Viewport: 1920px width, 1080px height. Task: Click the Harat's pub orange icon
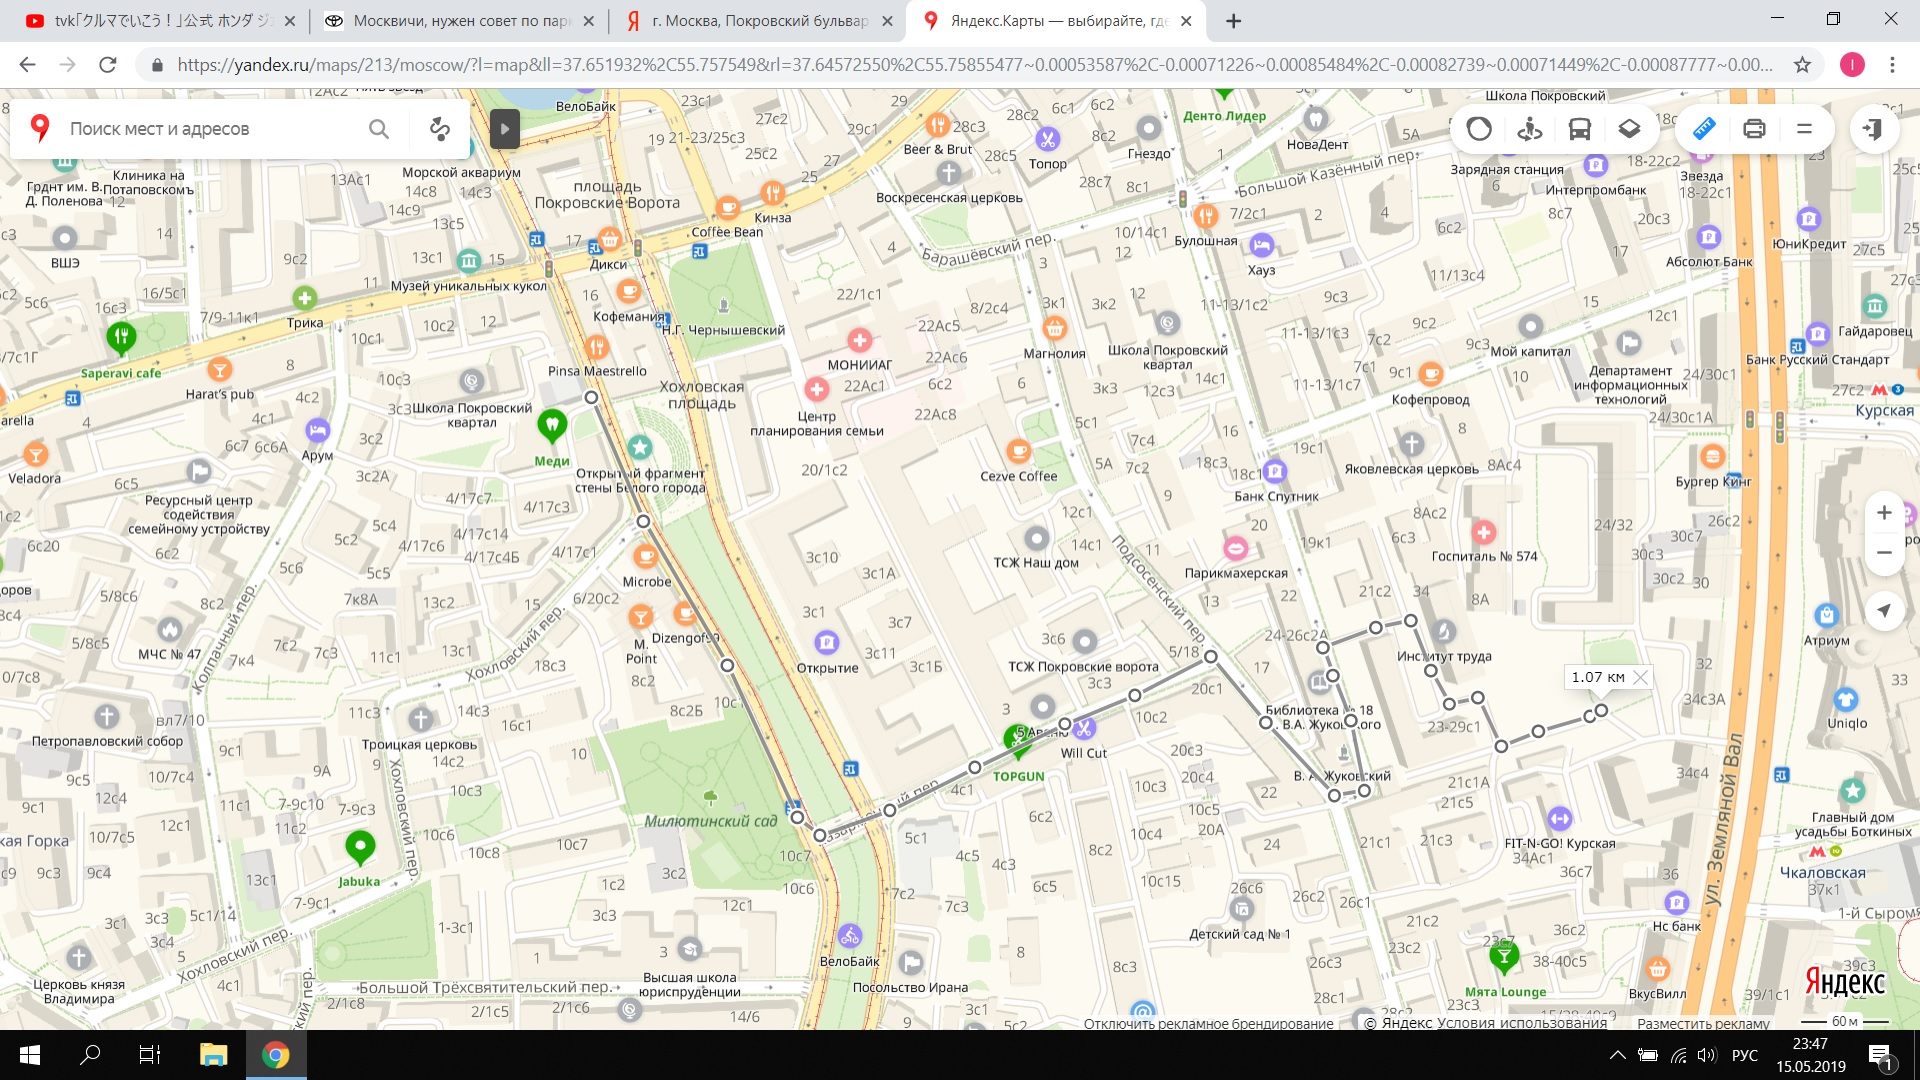220,369
